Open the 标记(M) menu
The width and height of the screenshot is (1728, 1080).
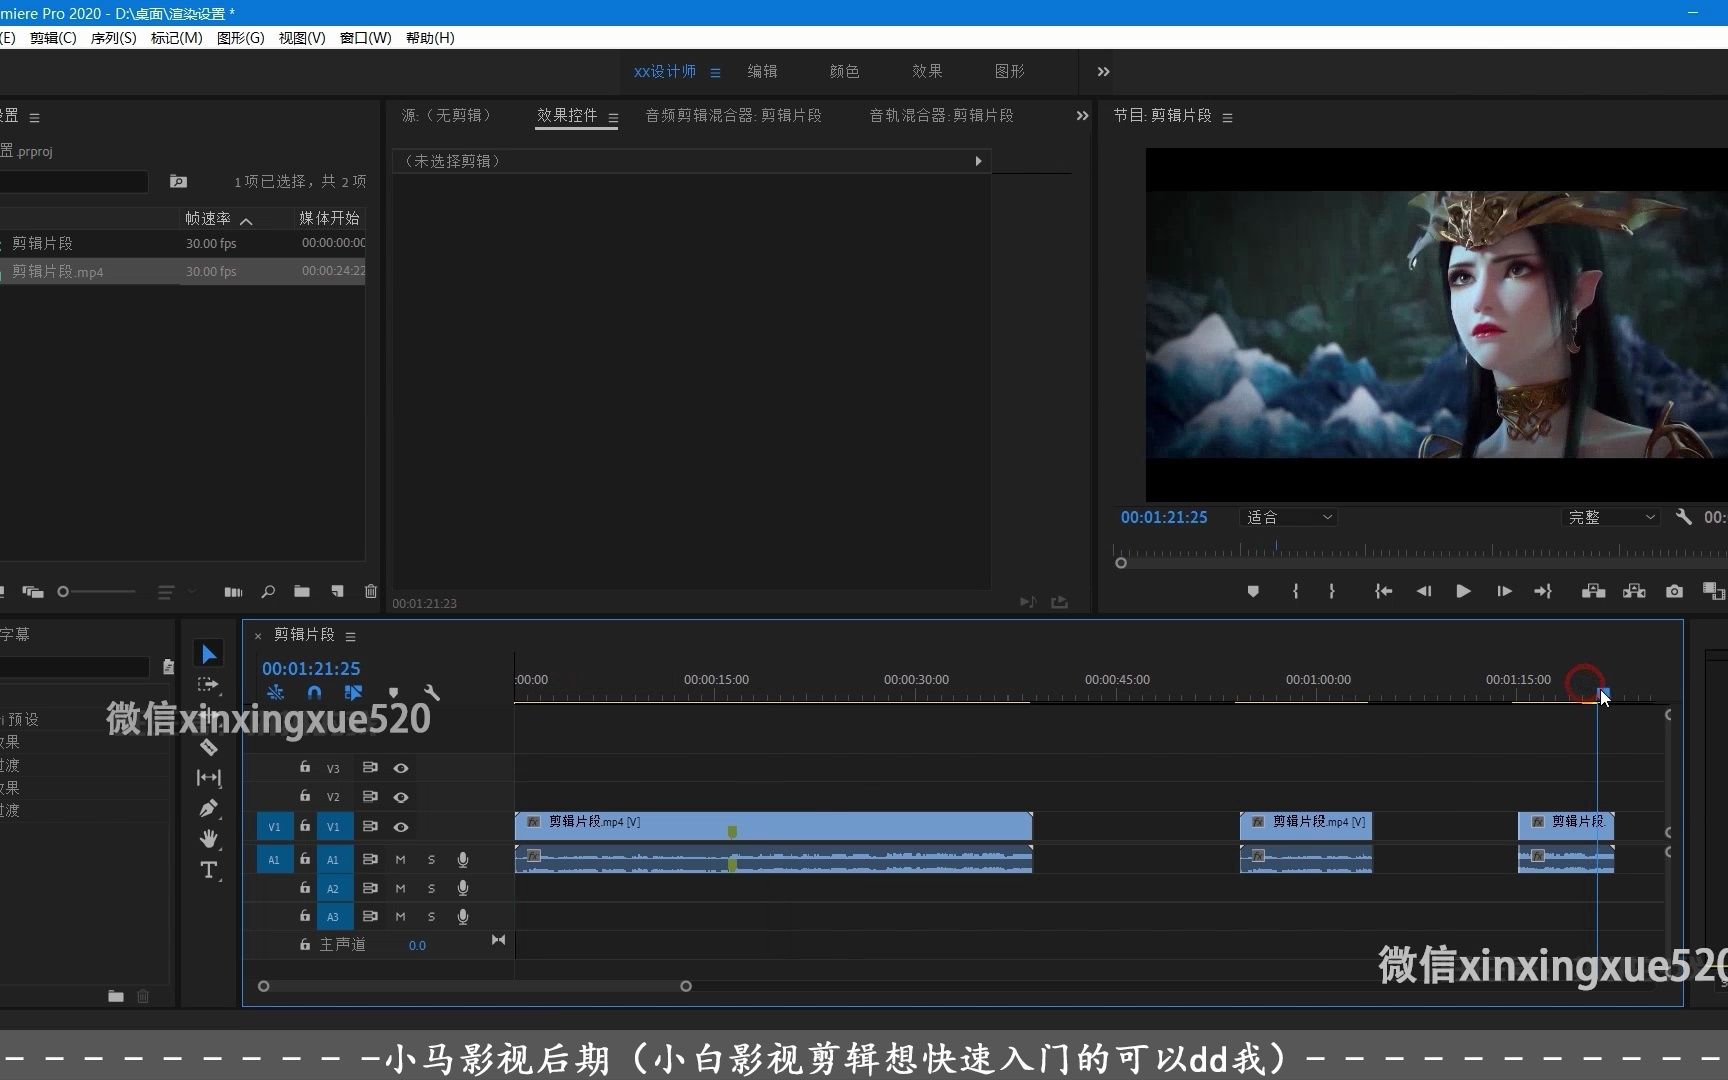tap(177, 38)
